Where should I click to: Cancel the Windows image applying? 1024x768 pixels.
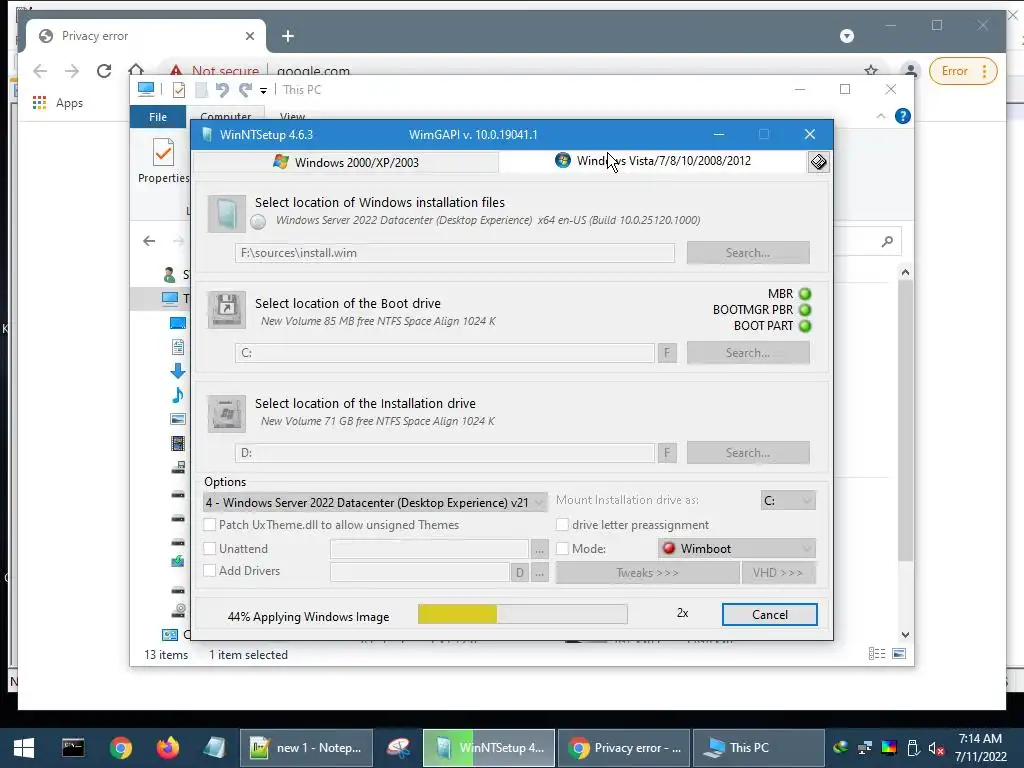pyautogui.click(x=769, y=615)
